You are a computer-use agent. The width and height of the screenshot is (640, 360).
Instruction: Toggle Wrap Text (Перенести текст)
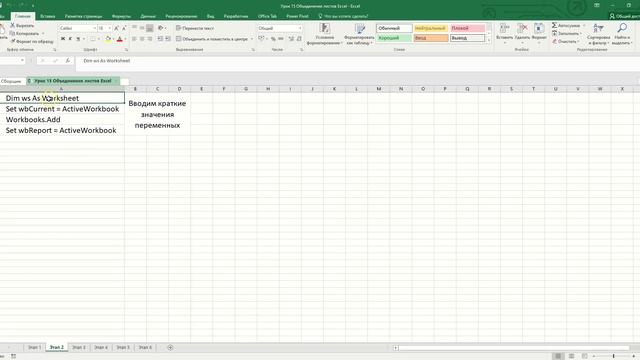(x=195, y=28)
